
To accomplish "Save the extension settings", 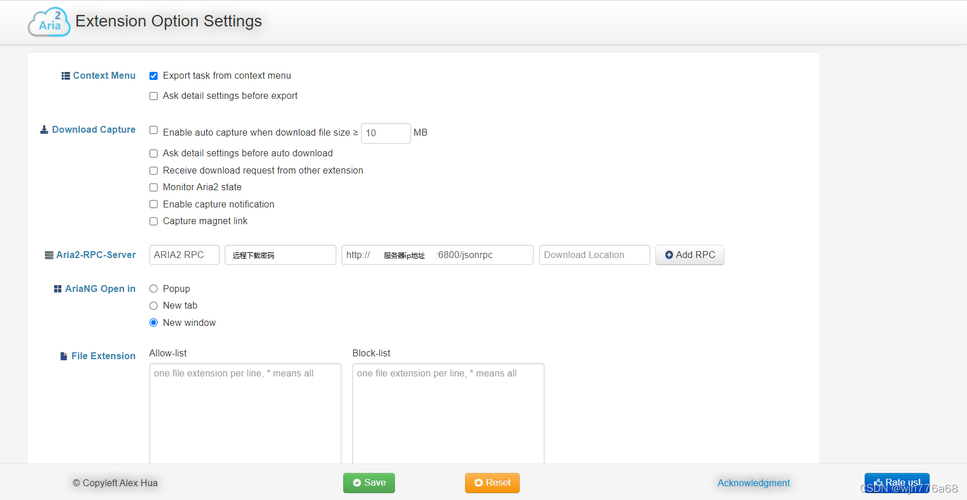I will pos(369,483).
